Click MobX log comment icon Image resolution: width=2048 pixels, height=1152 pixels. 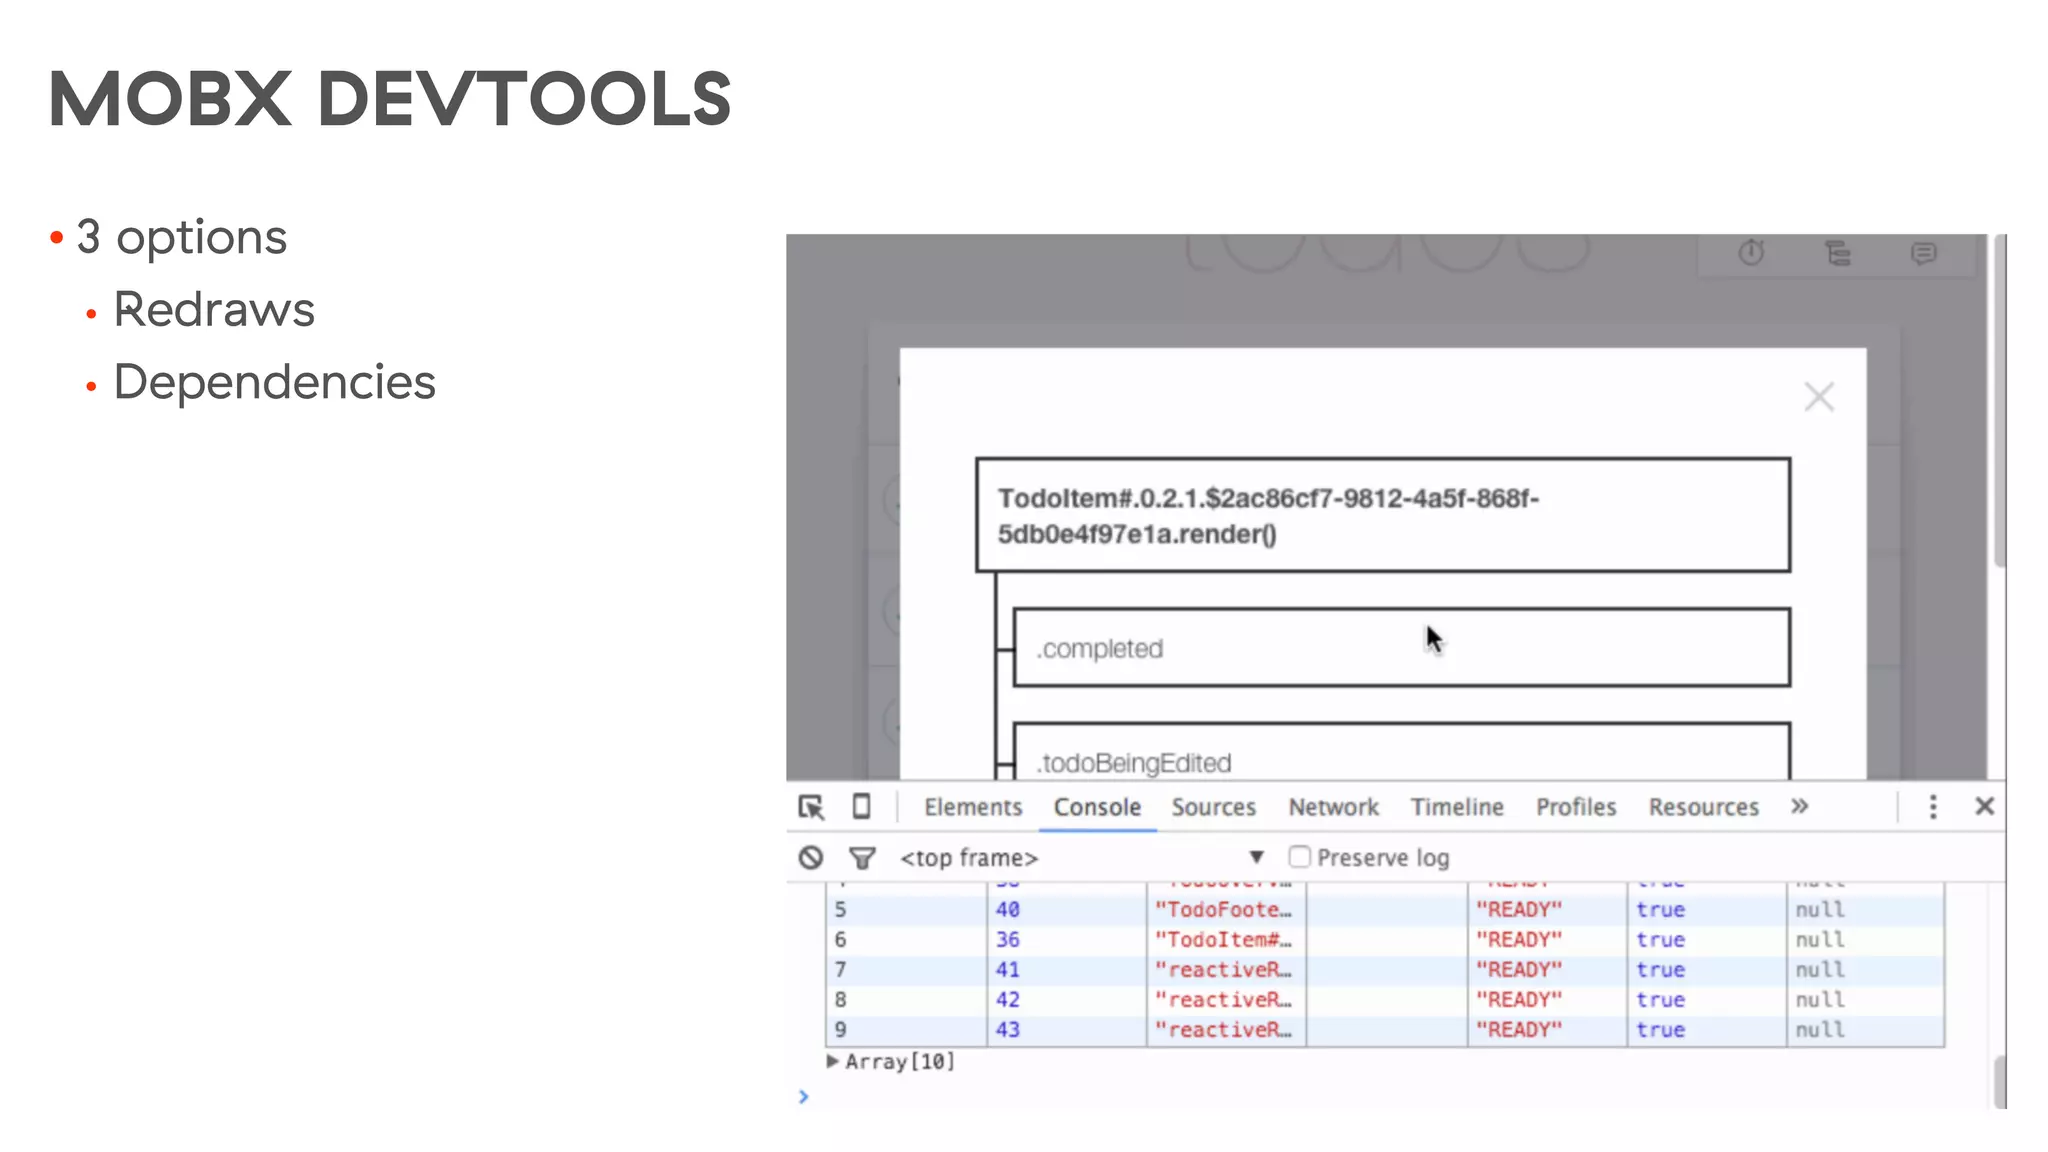pos(1923,253)
